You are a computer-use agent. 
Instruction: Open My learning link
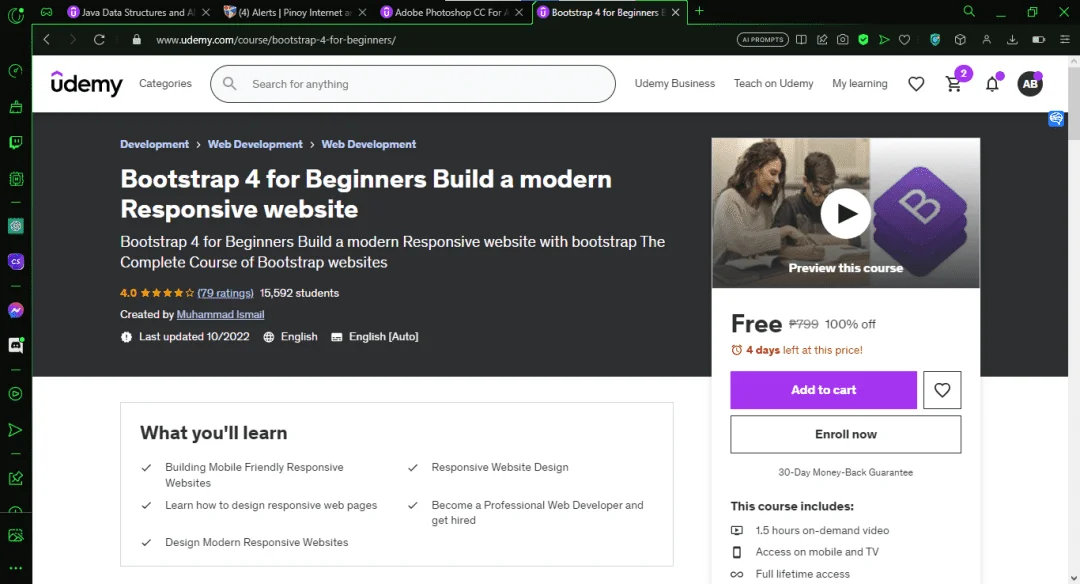[x=859, y=83]
